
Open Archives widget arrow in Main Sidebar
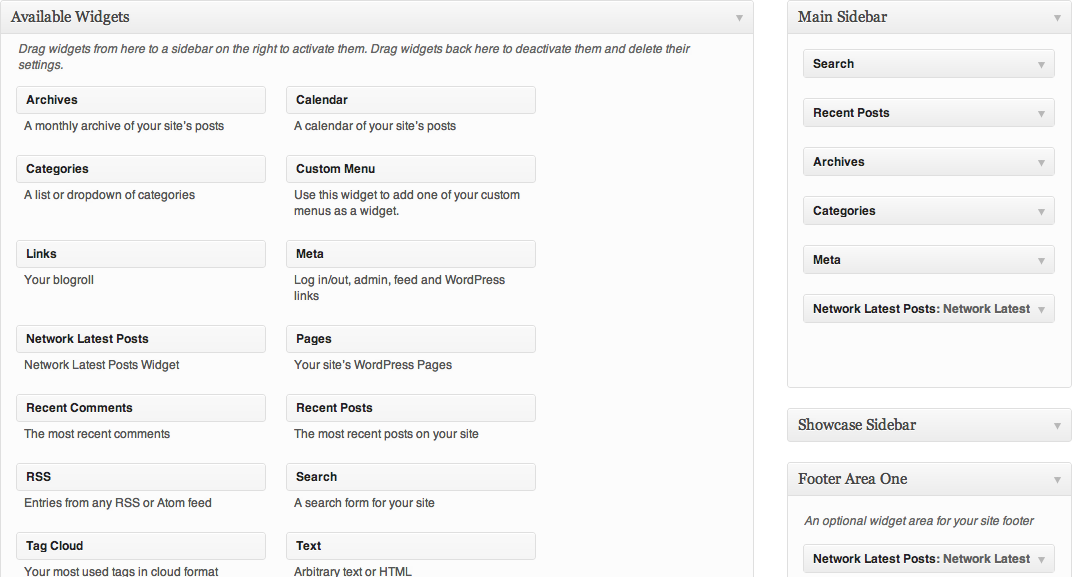pos(1041,163)
